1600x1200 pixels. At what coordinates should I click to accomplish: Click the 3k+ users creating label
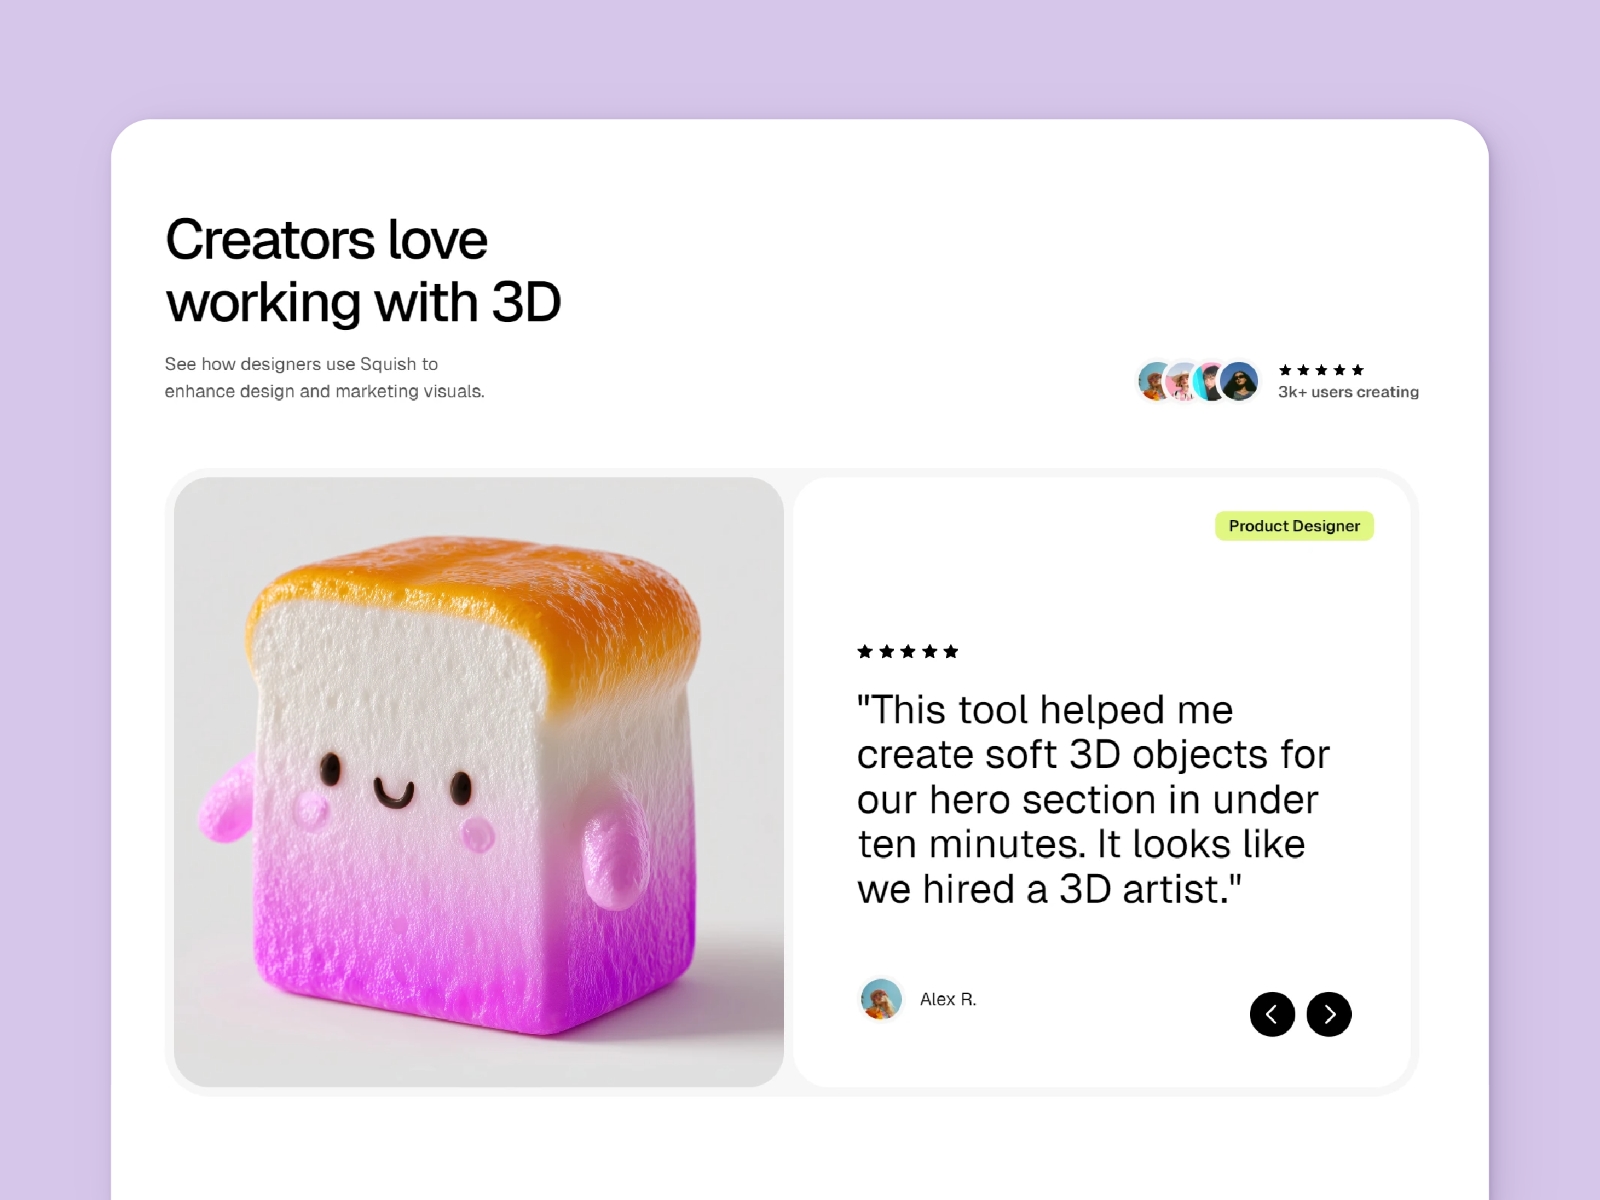pos(1348,392)
